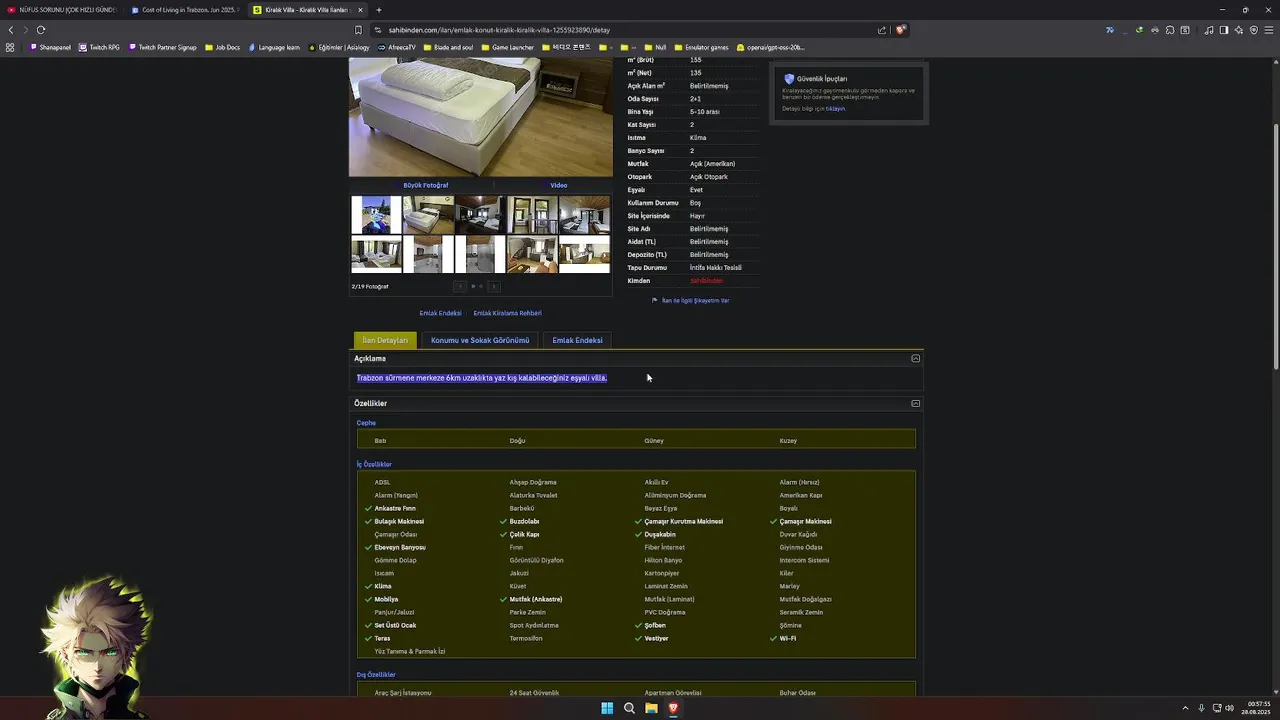Open Brave Shields lion icon

coord(900,30)
